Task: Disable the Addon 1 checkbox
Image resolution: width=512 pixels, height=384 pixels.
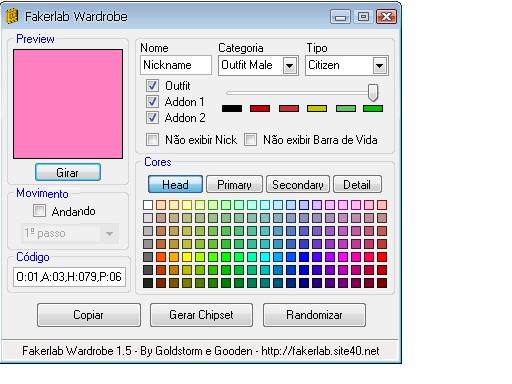Action: point(152,102)
